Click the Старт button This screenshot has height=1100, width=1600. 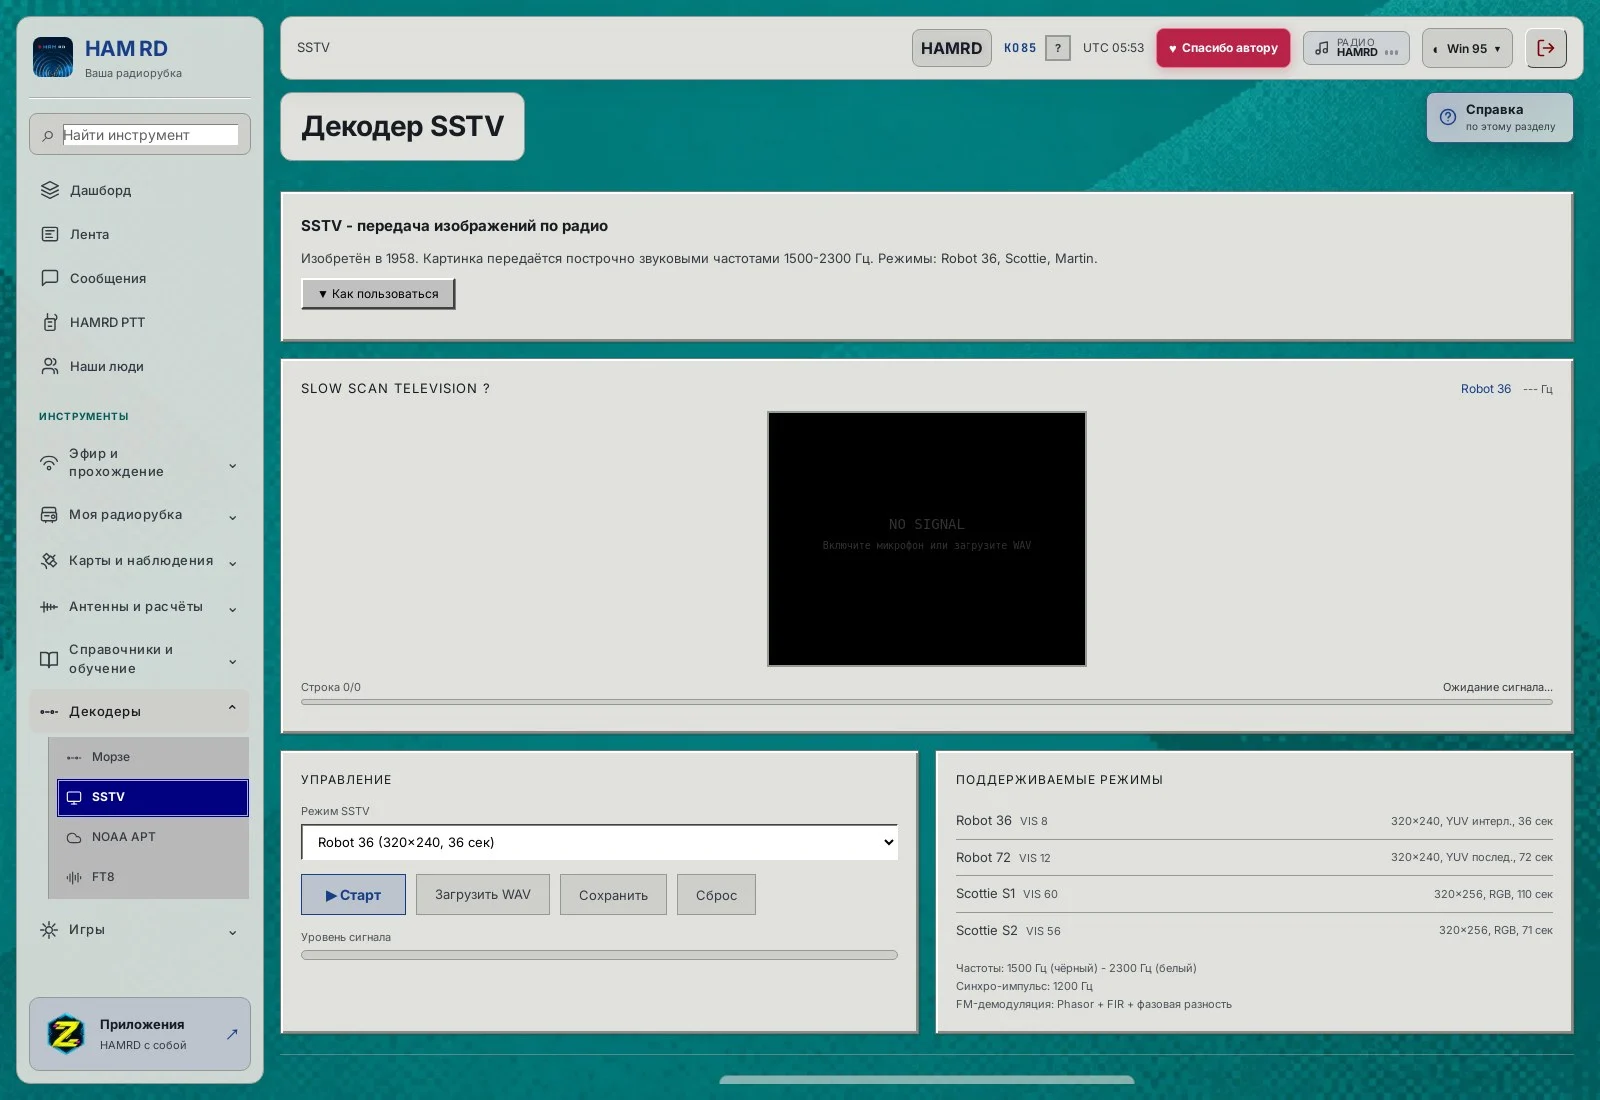353,895
